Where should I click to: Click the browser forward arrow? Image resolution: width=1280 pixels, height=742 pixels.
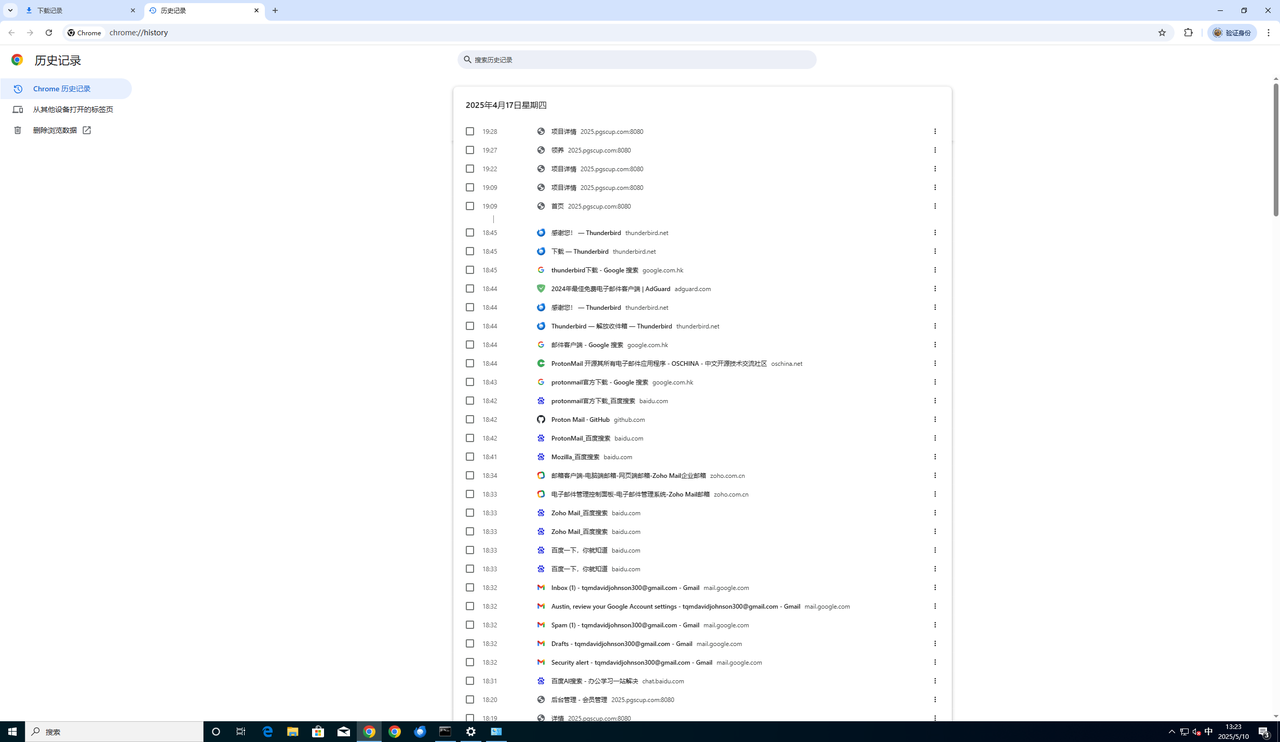pos(30,32)
